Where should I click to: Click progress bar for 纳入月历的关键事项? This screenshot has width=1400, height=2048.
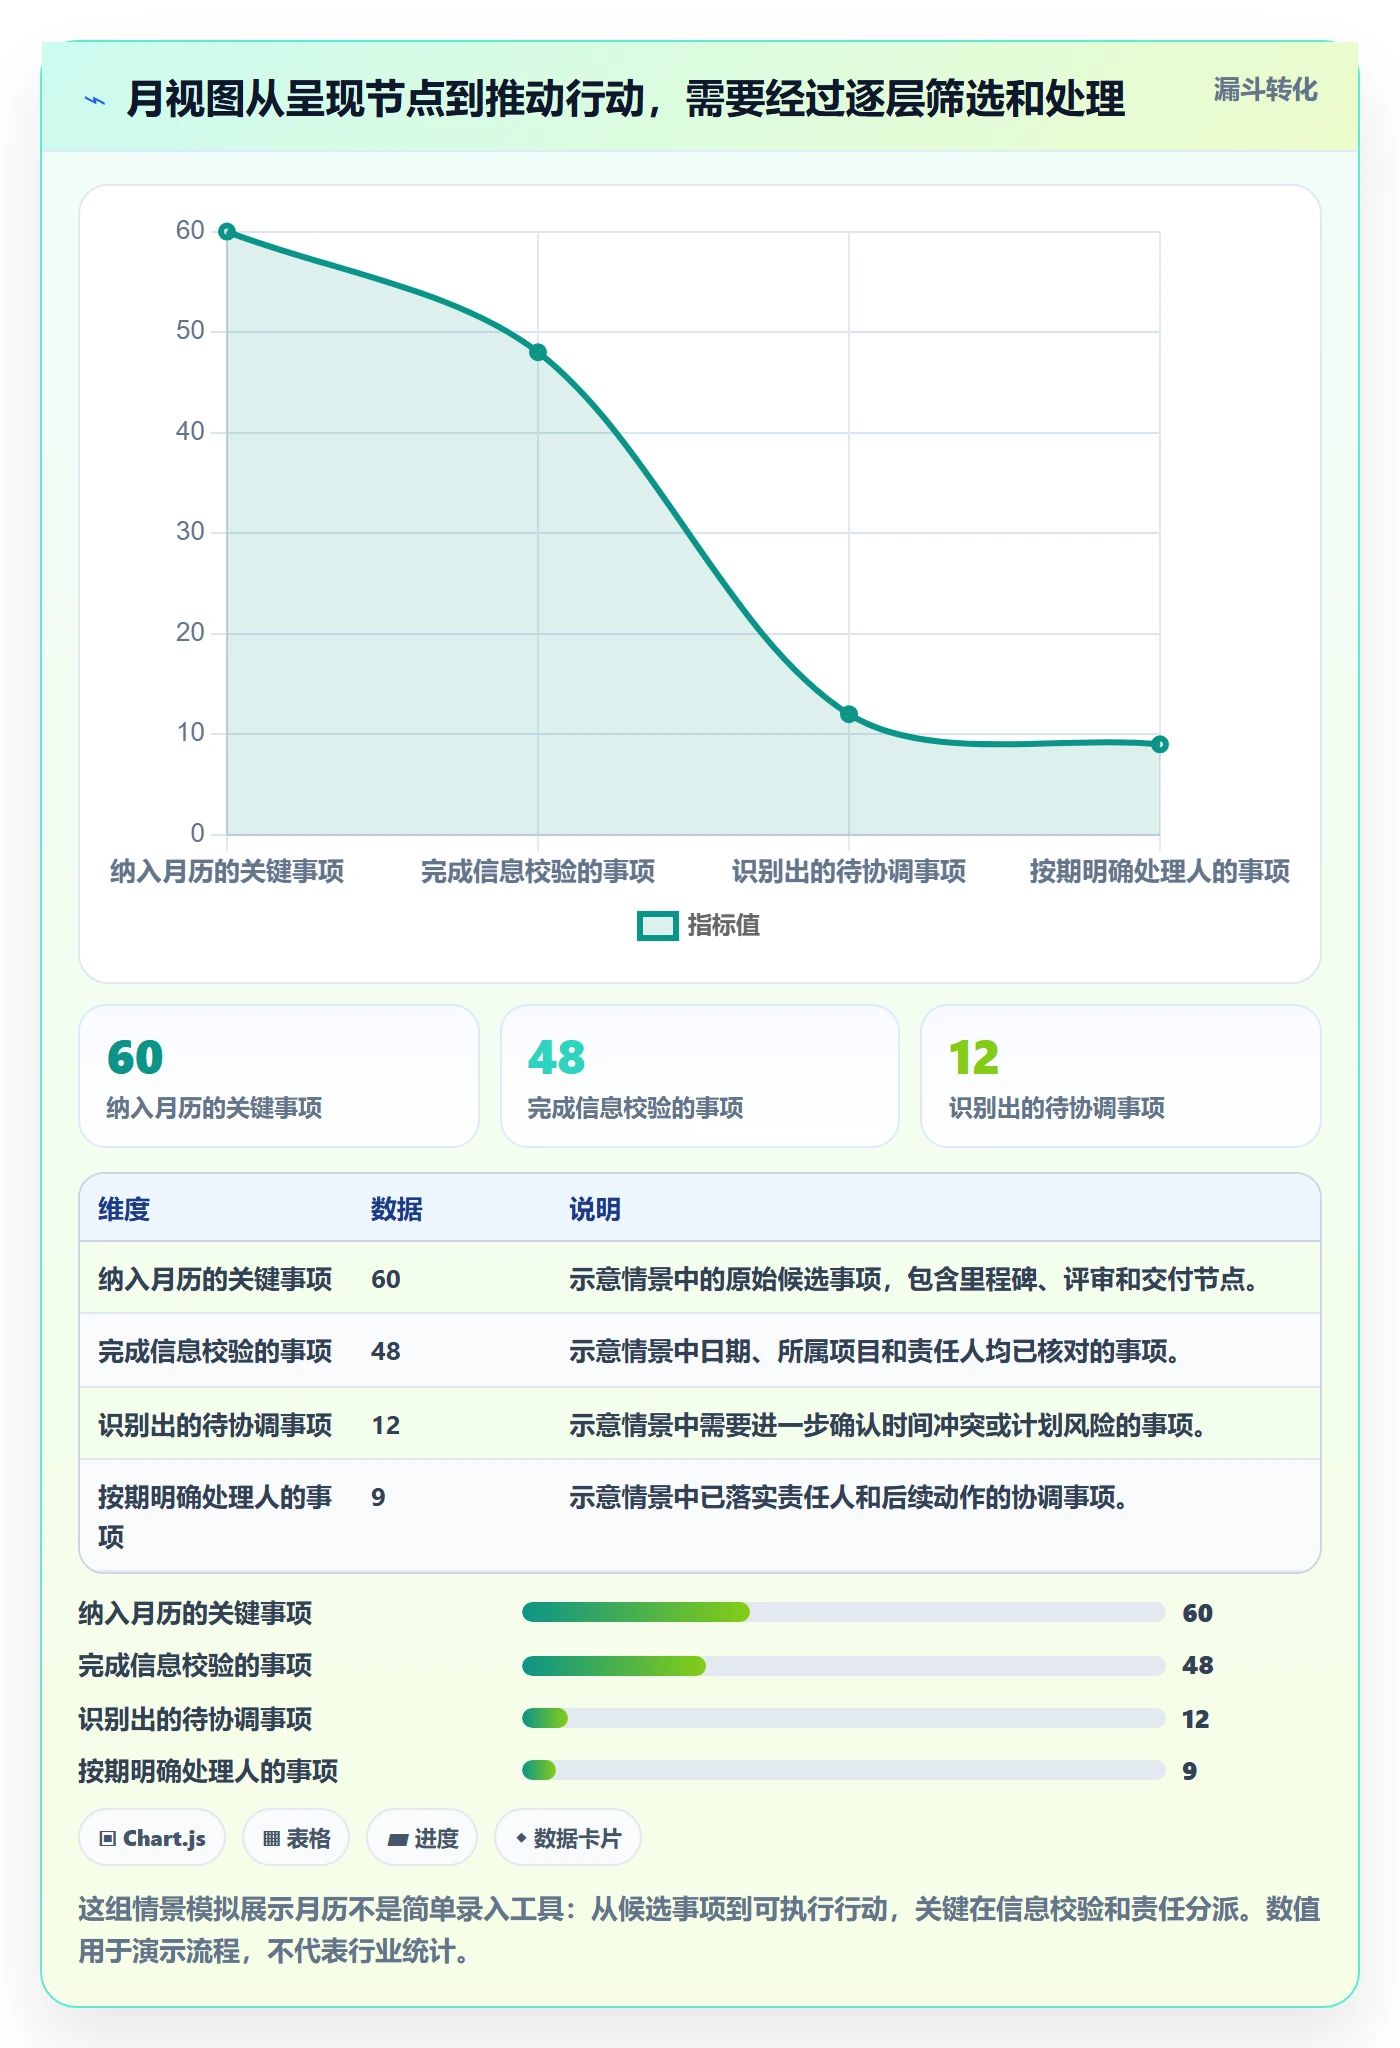pos(844,1612)
